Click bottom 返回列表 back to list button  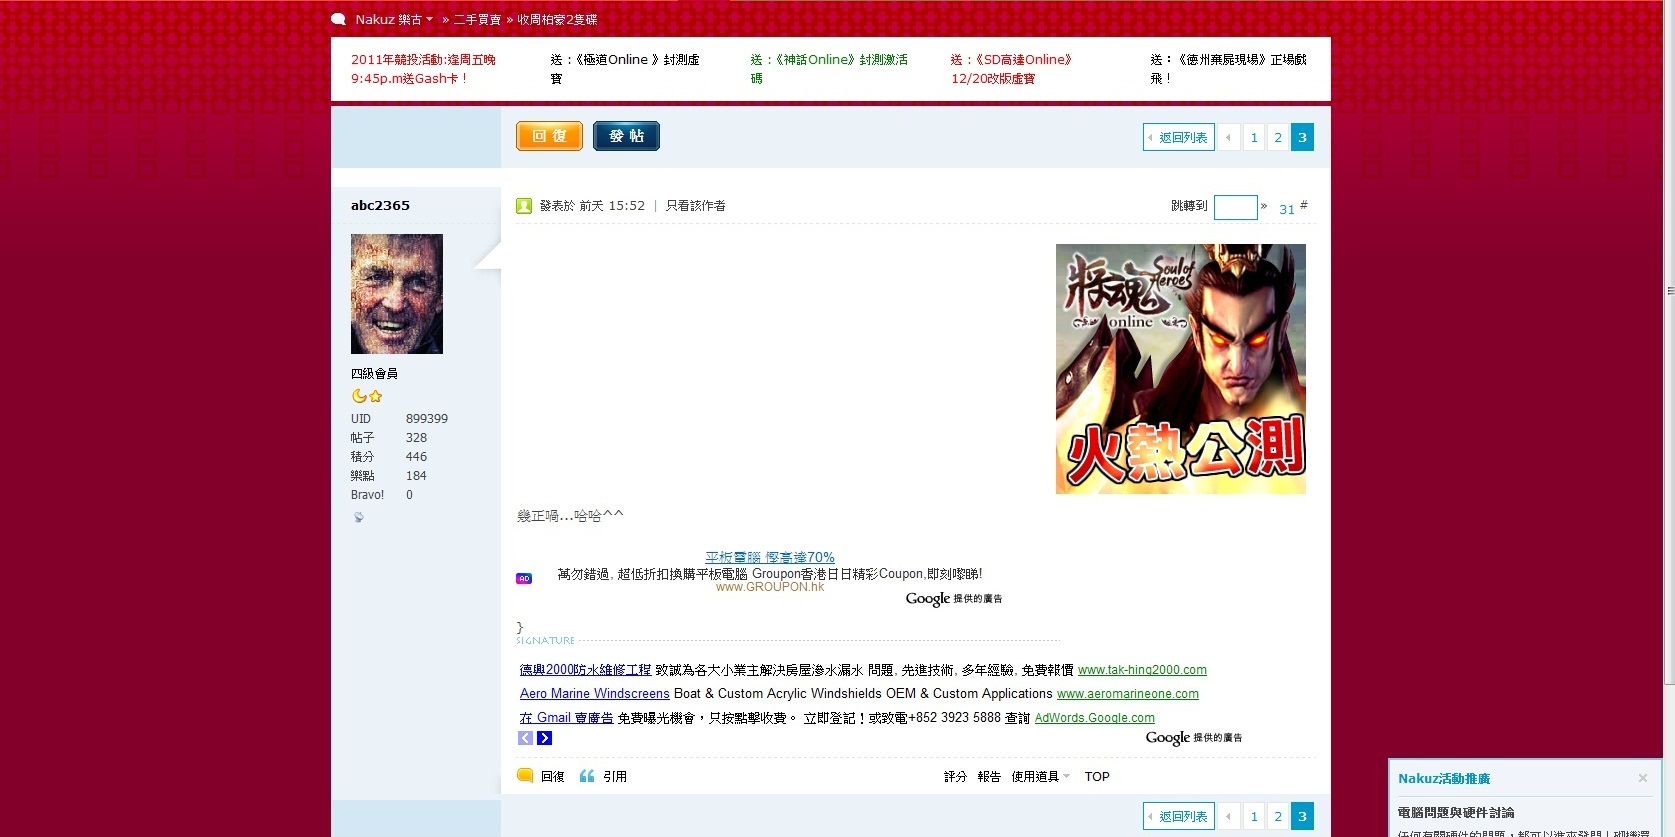click(1179, 816)
